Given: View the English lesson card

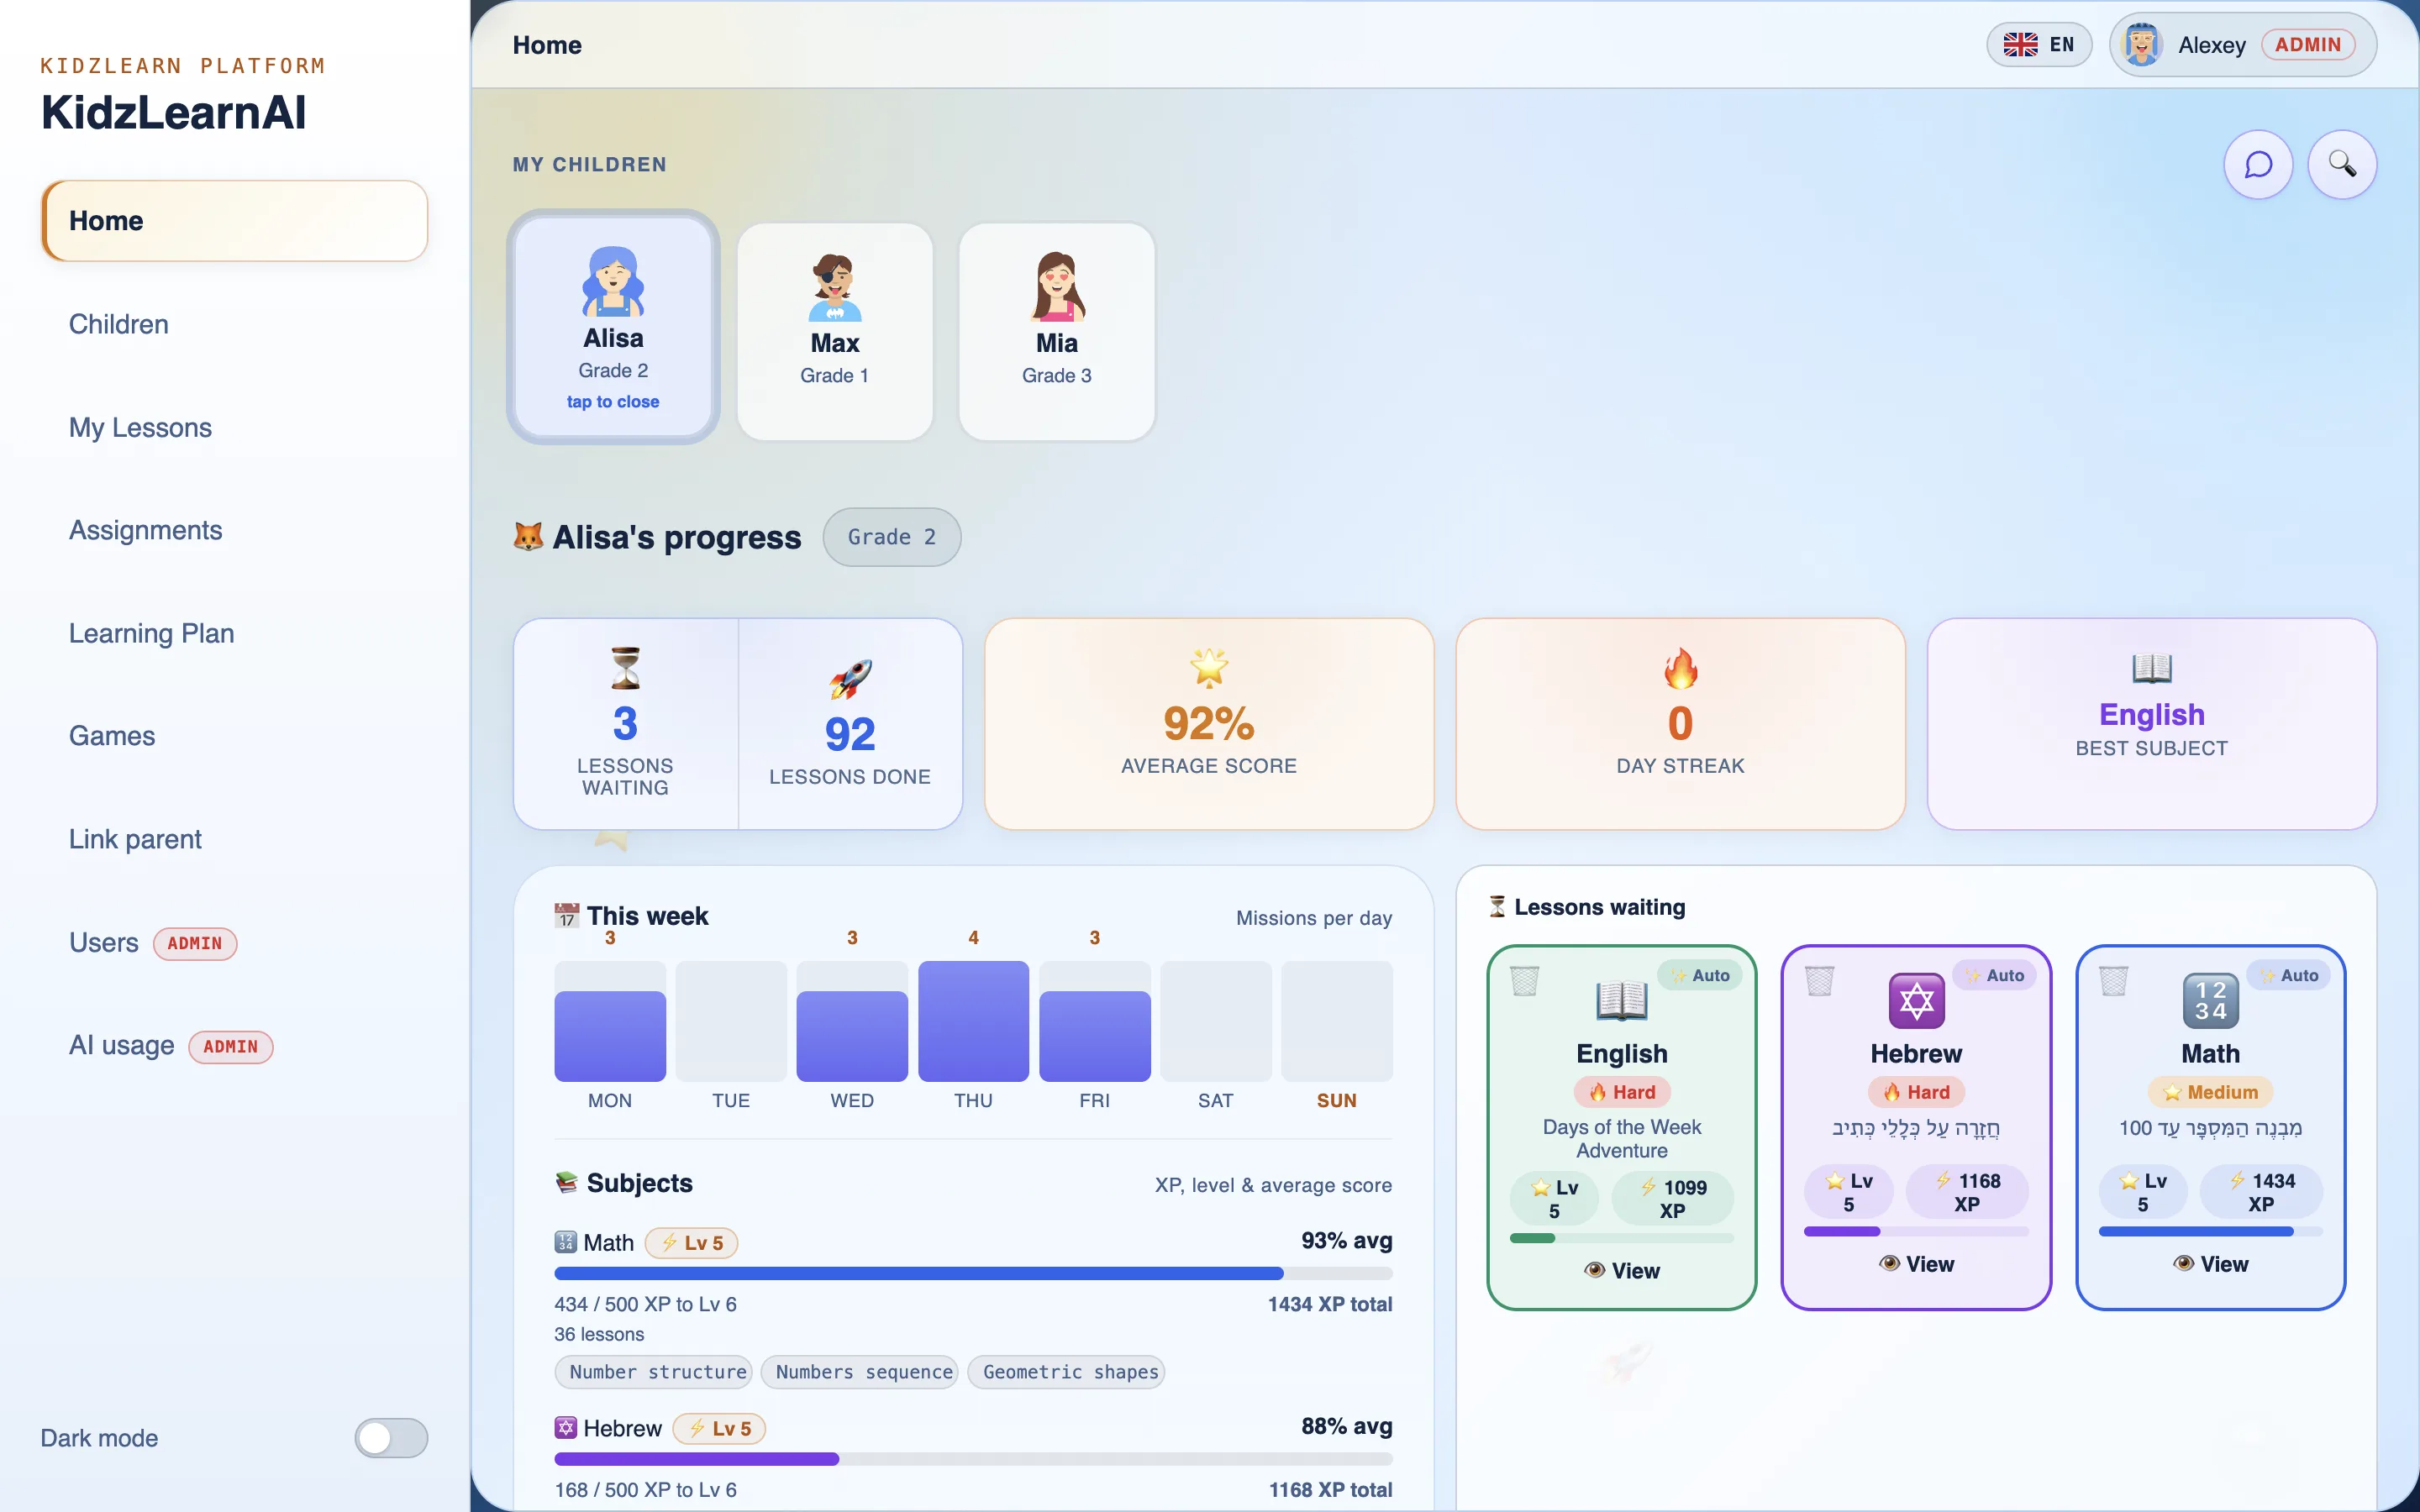Looking at the screenshot, I should click(x=1621, y=1270).
